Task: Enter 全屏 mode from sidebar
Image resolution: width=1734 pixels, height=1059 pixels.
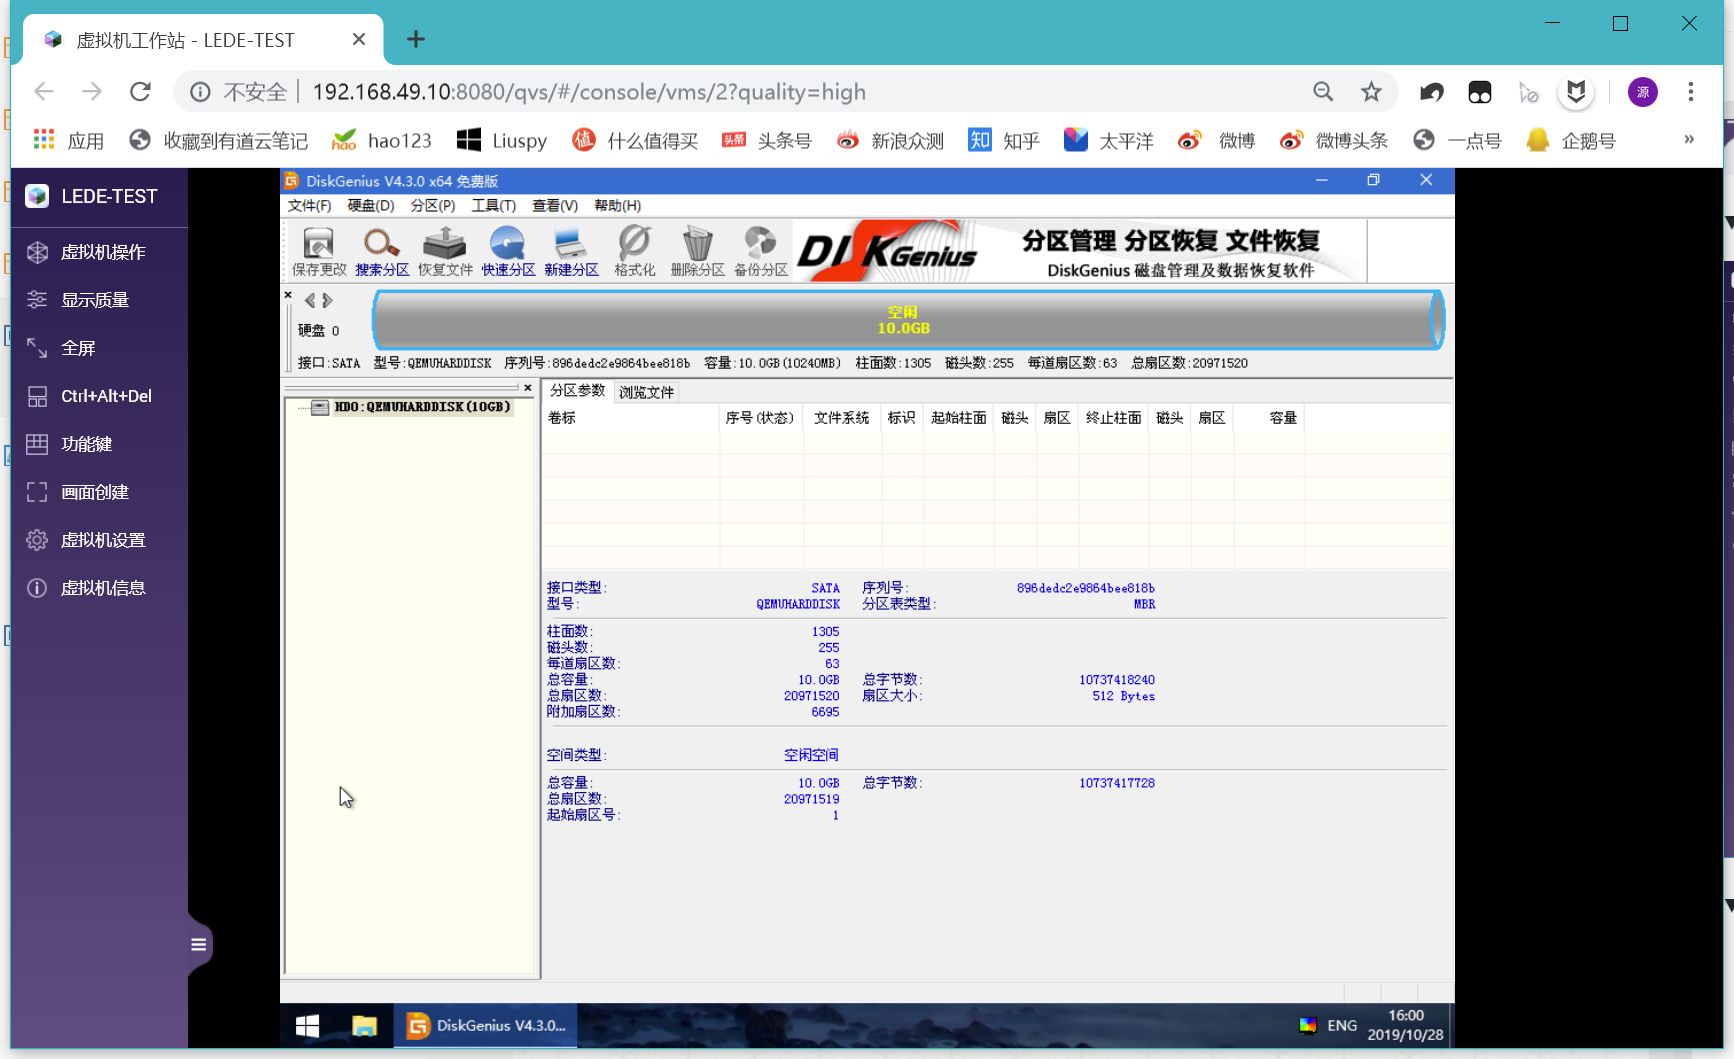Action: pos(99,348)
